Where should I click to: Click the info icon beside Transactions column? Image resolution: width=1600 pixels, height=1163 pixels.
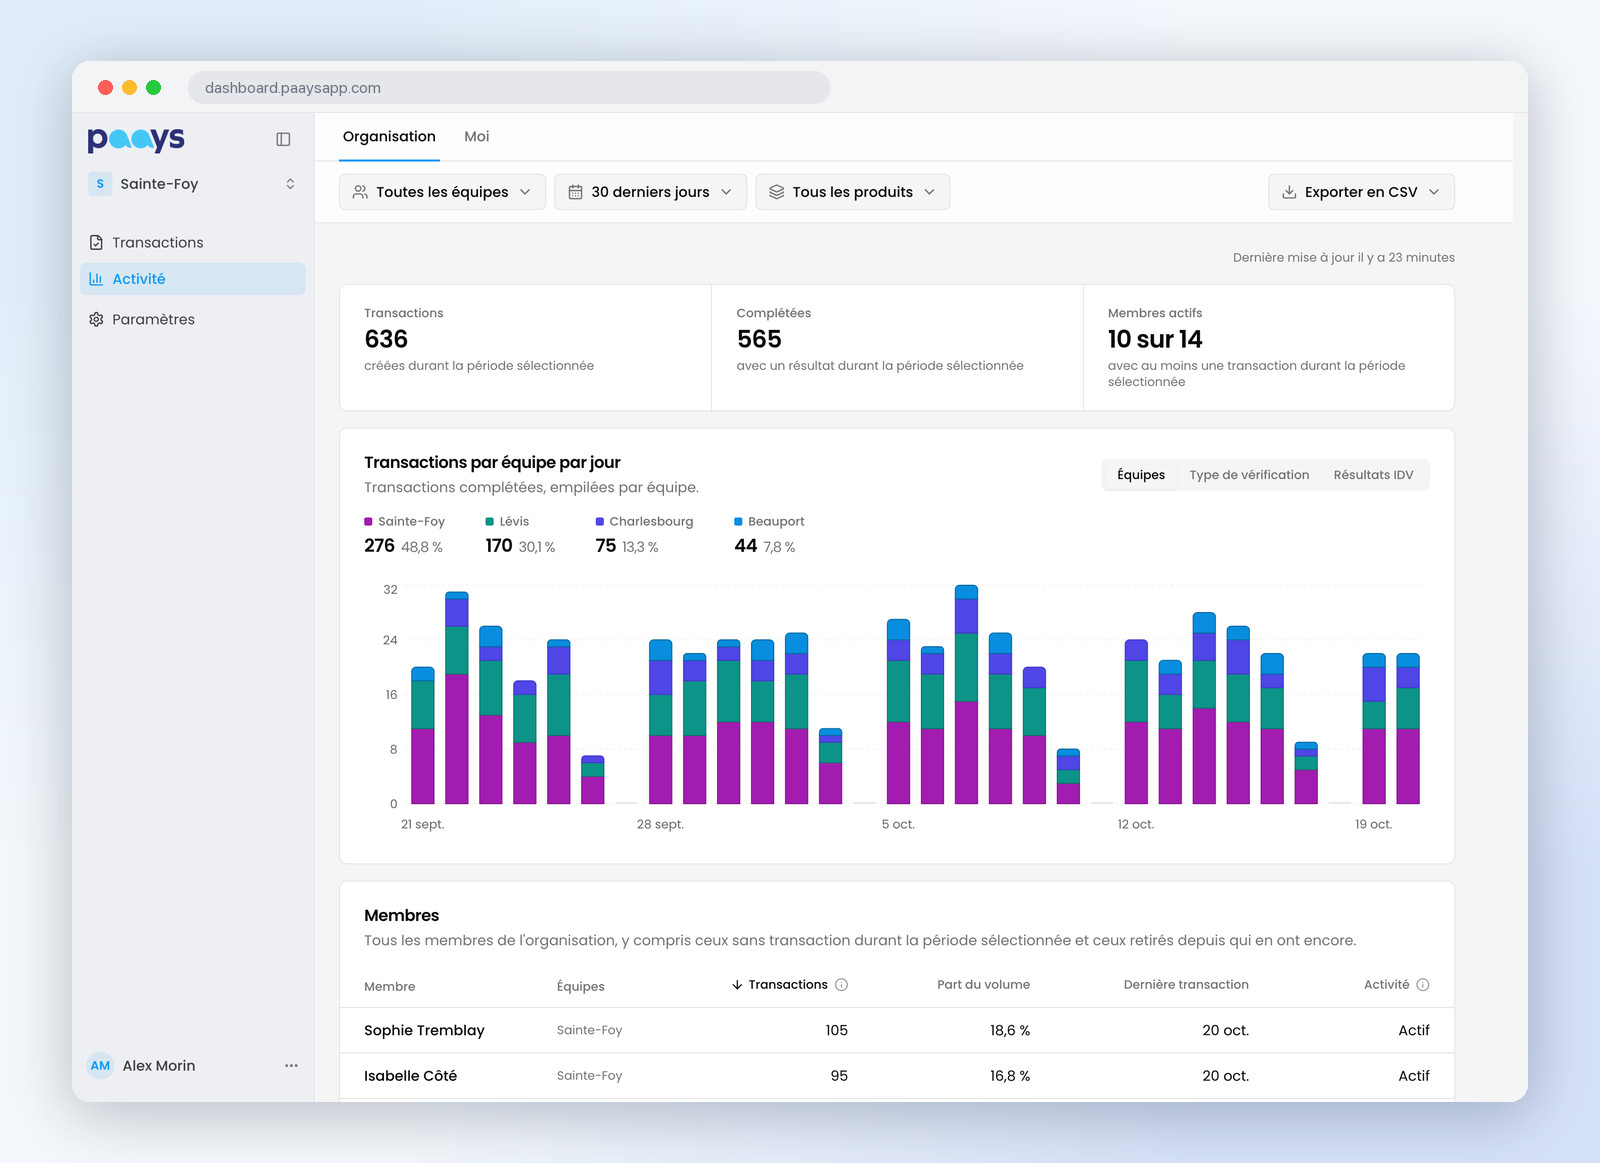pos(841,985)
